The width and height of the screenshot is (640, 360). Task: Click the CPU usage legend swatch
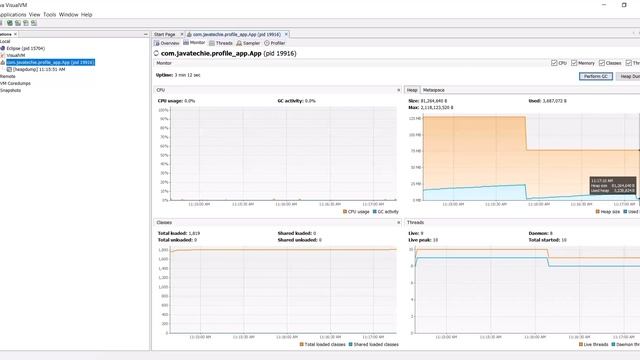pyautogui.click(x=345, y=211)
